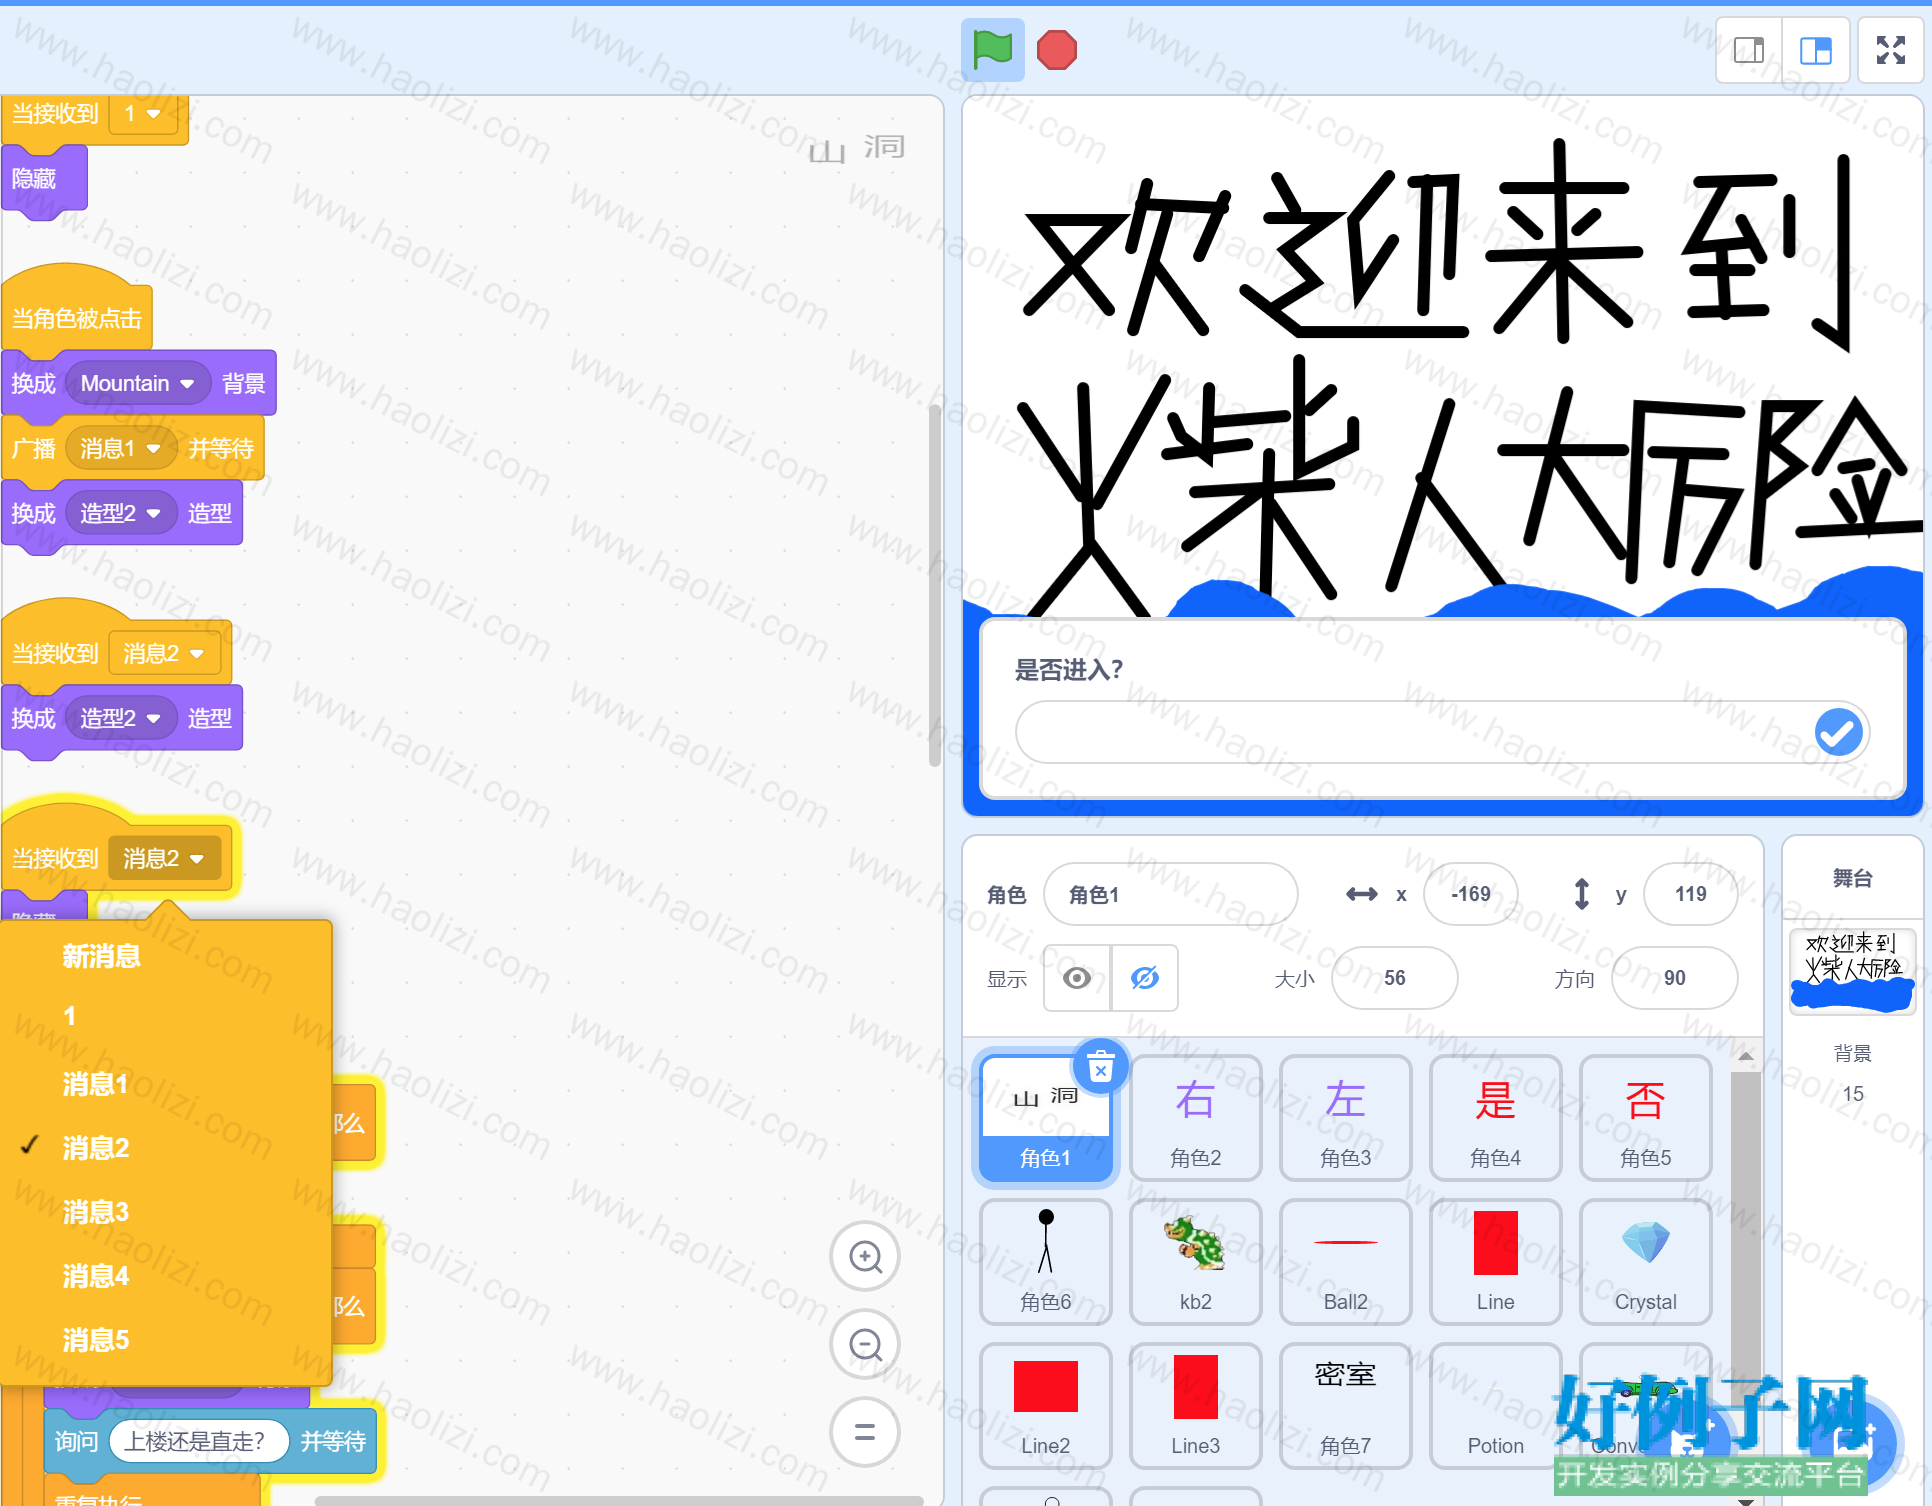Show the sprite with eye icon
1932x1506 pixels.
[1077, 978]
